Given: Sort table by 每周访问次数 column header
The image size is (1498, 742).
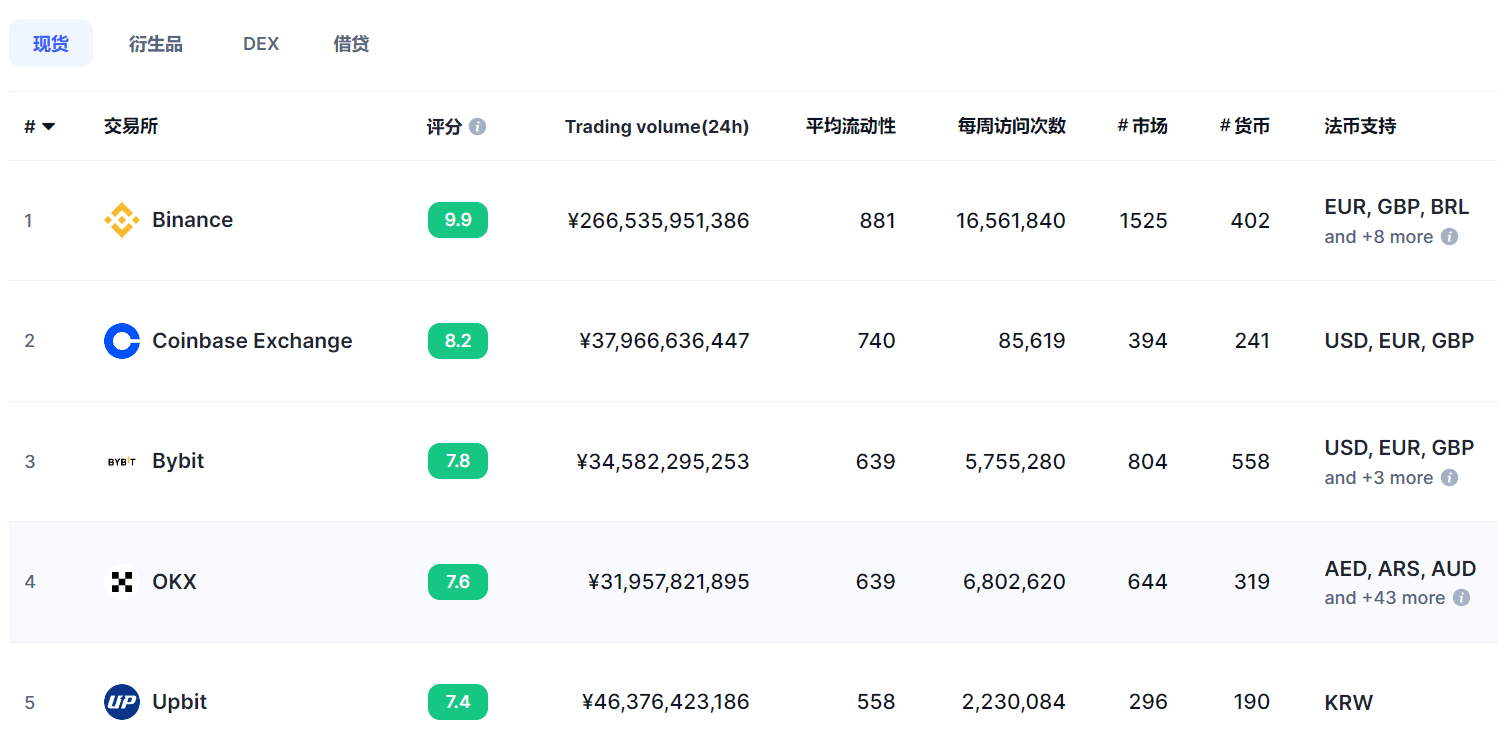Looking at the screenshot, I should click(x=1011, y=127).
